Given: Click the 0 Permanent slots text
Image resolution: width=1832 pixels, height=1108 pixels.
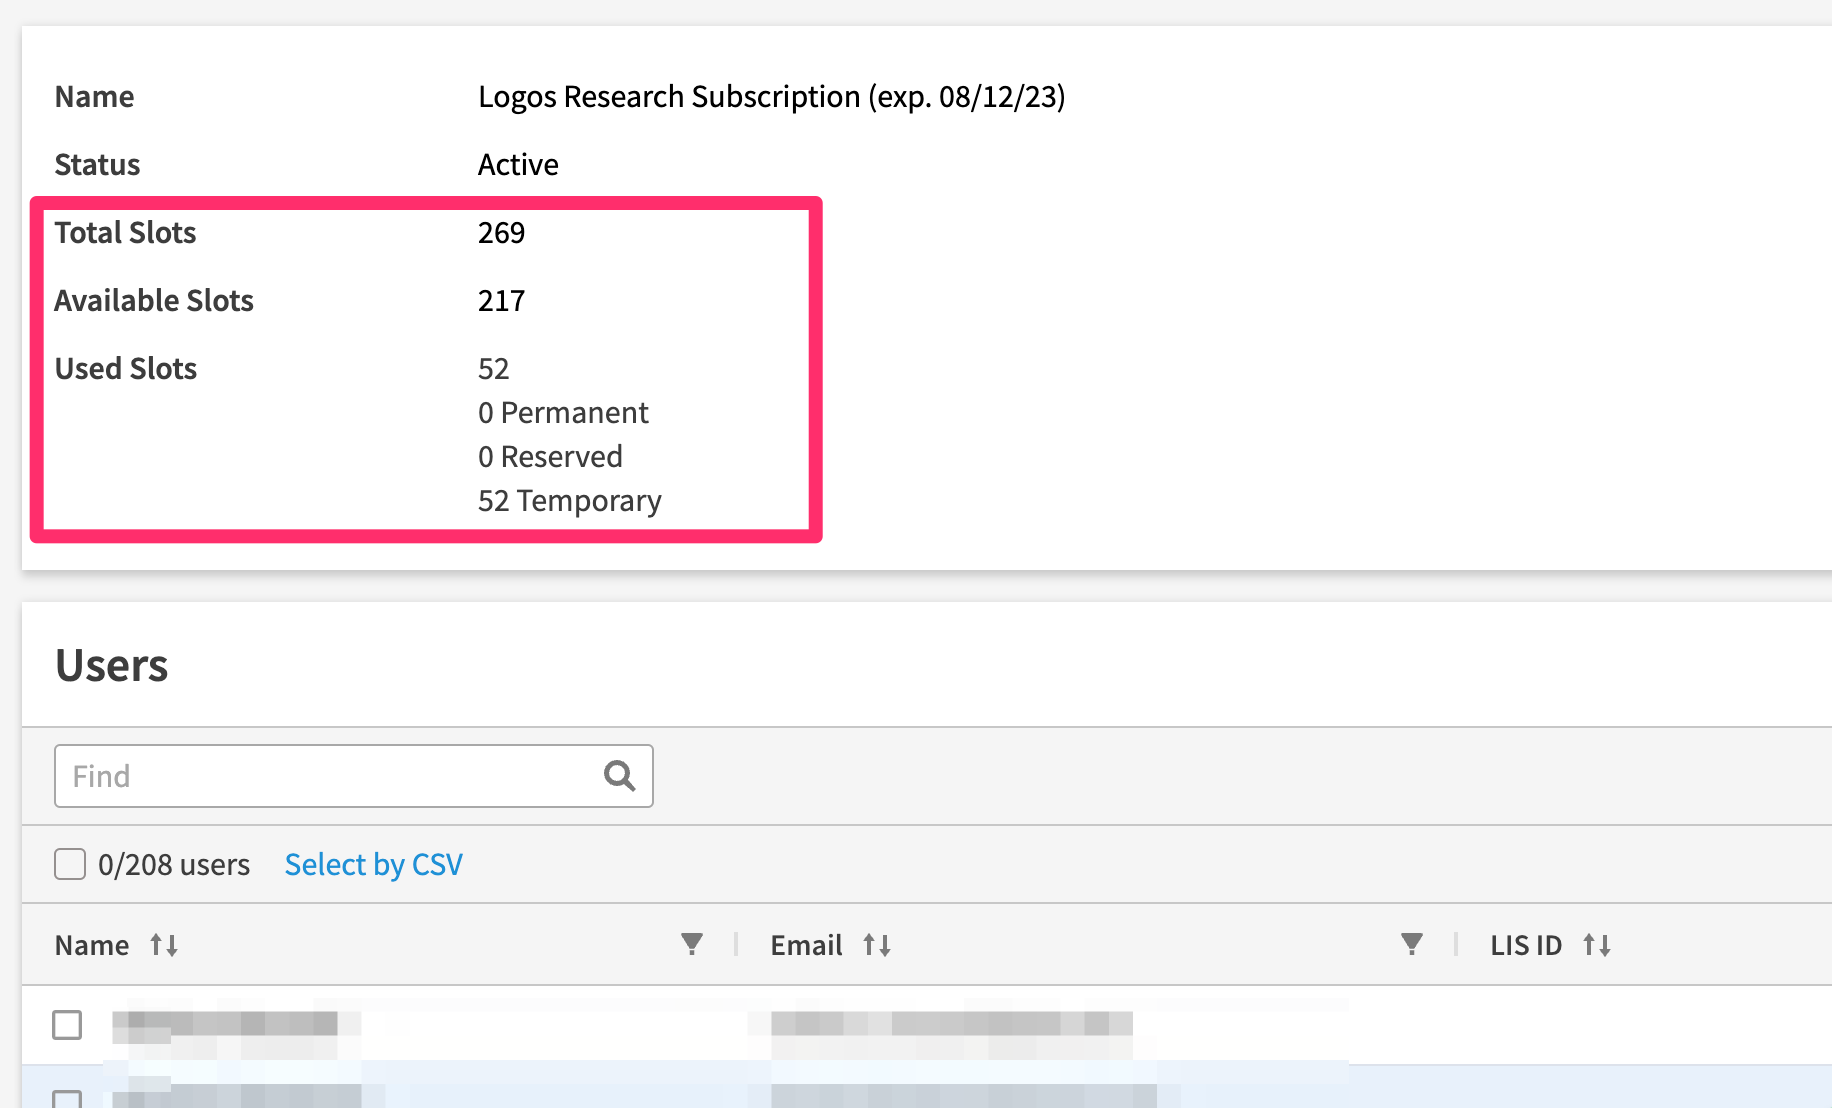Looking at the screenshot, I should click(x=563, y=413).
